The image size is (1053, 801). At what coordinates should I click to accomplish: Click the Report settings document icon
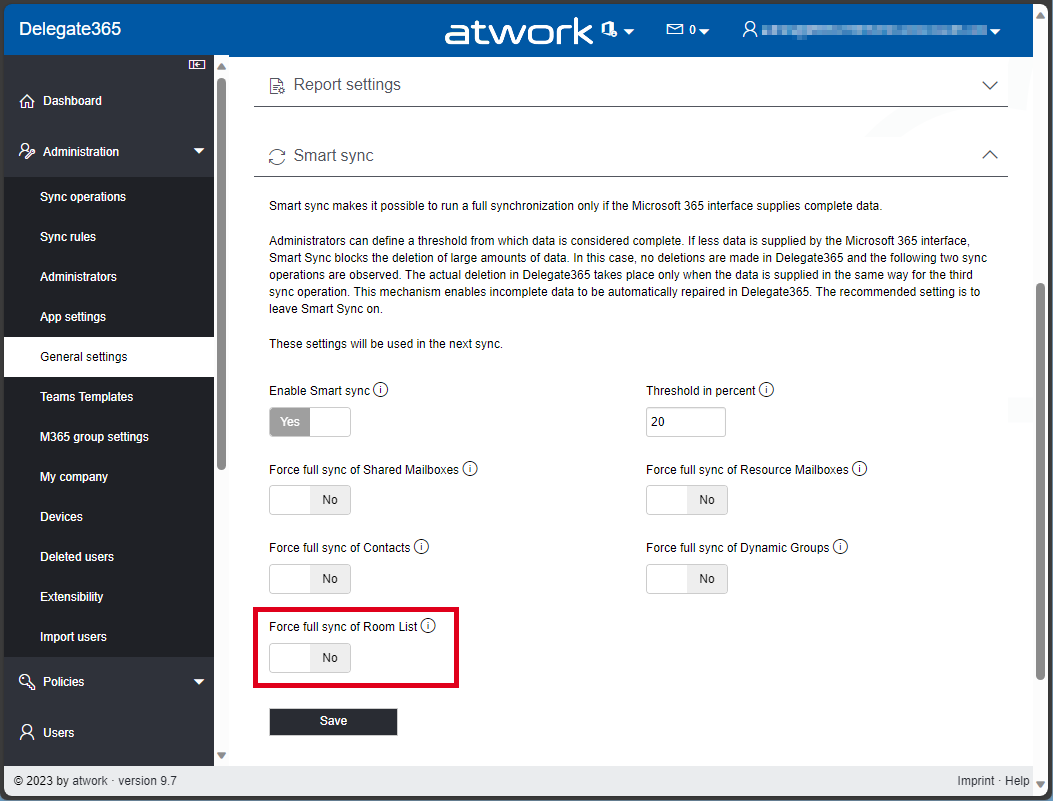(277, 86)
